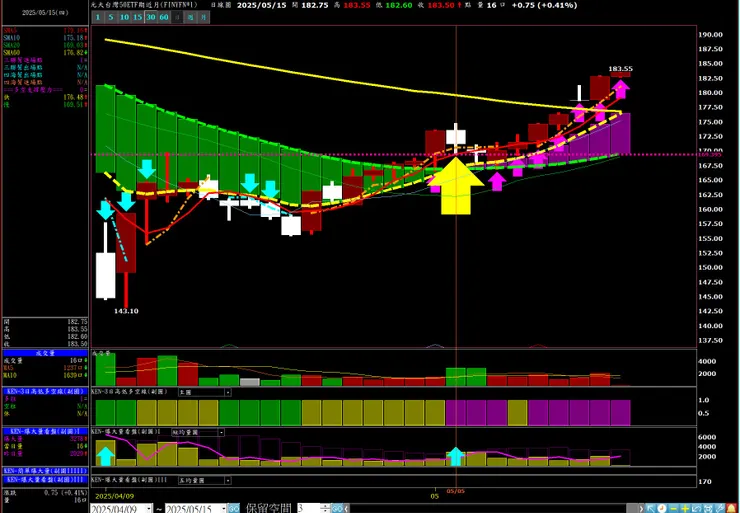Open the KEN-爆大量看盤 I 短均量圖 dropdown
This screenshot has width=740, height=513.
click(x=221, y=432)
